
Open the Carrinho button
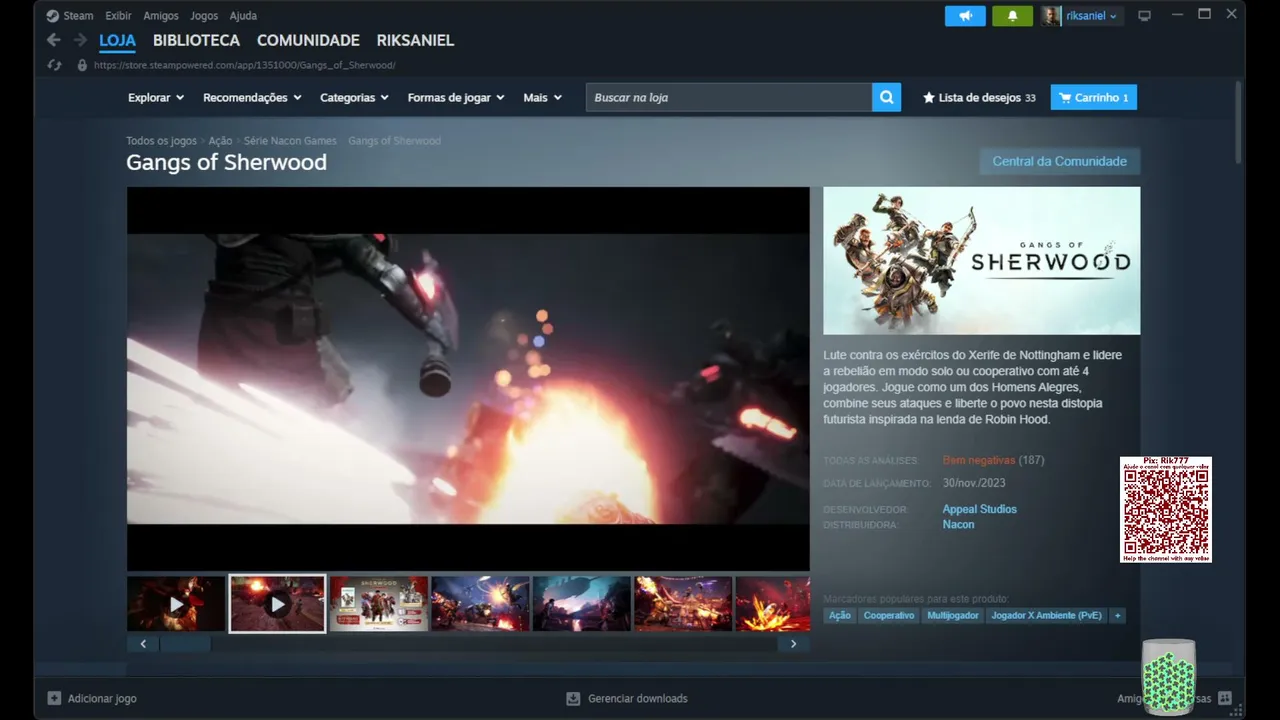[1094, 98]
